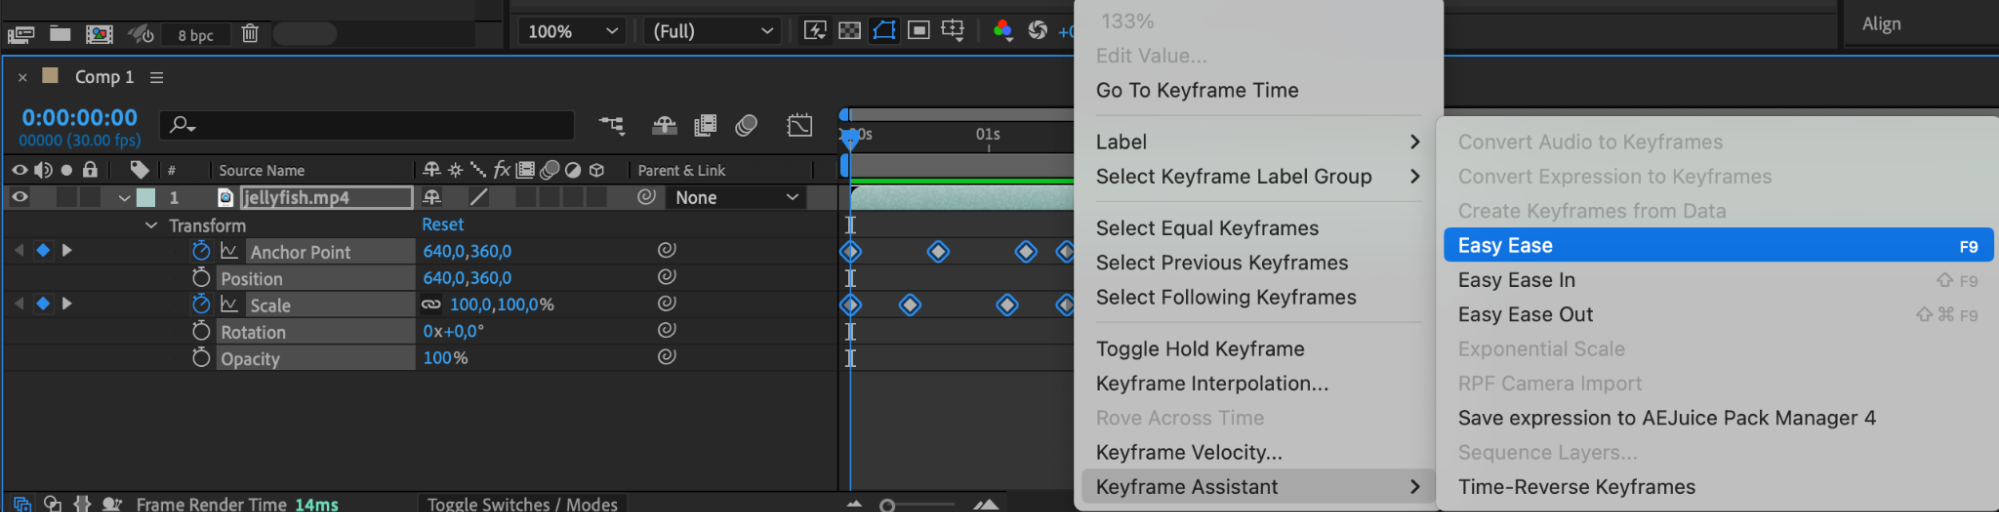Hide the jellyfish.mp4 layer with eye

(19, 197)
